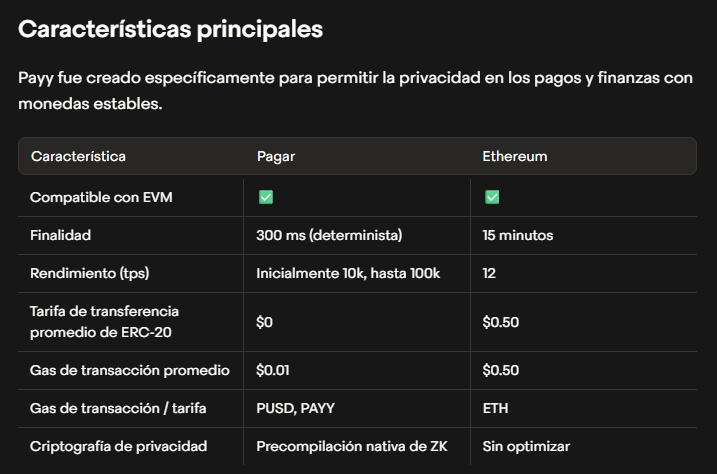
Task: Click the "$0" transfer fee cell
Action: click(265, 322)
